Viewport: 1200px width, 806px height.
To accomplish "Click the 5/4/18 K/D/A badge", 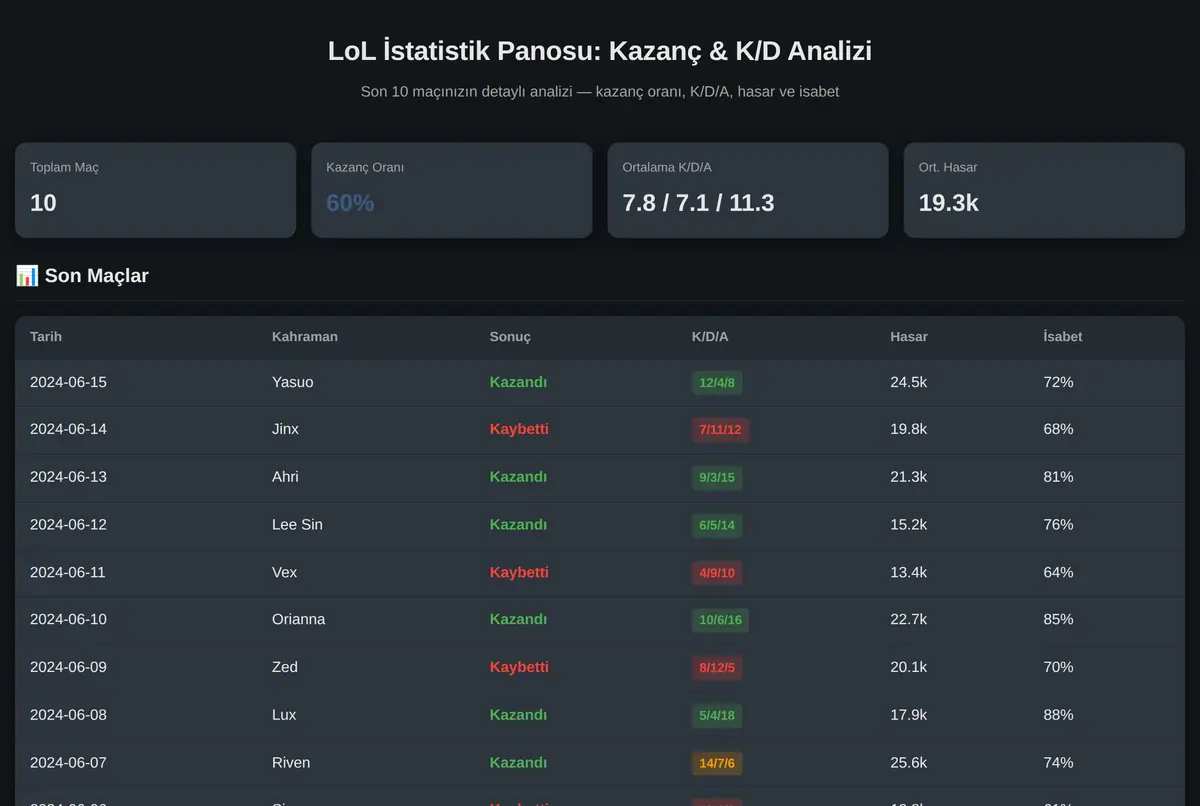I will click(x=717, y=715).
